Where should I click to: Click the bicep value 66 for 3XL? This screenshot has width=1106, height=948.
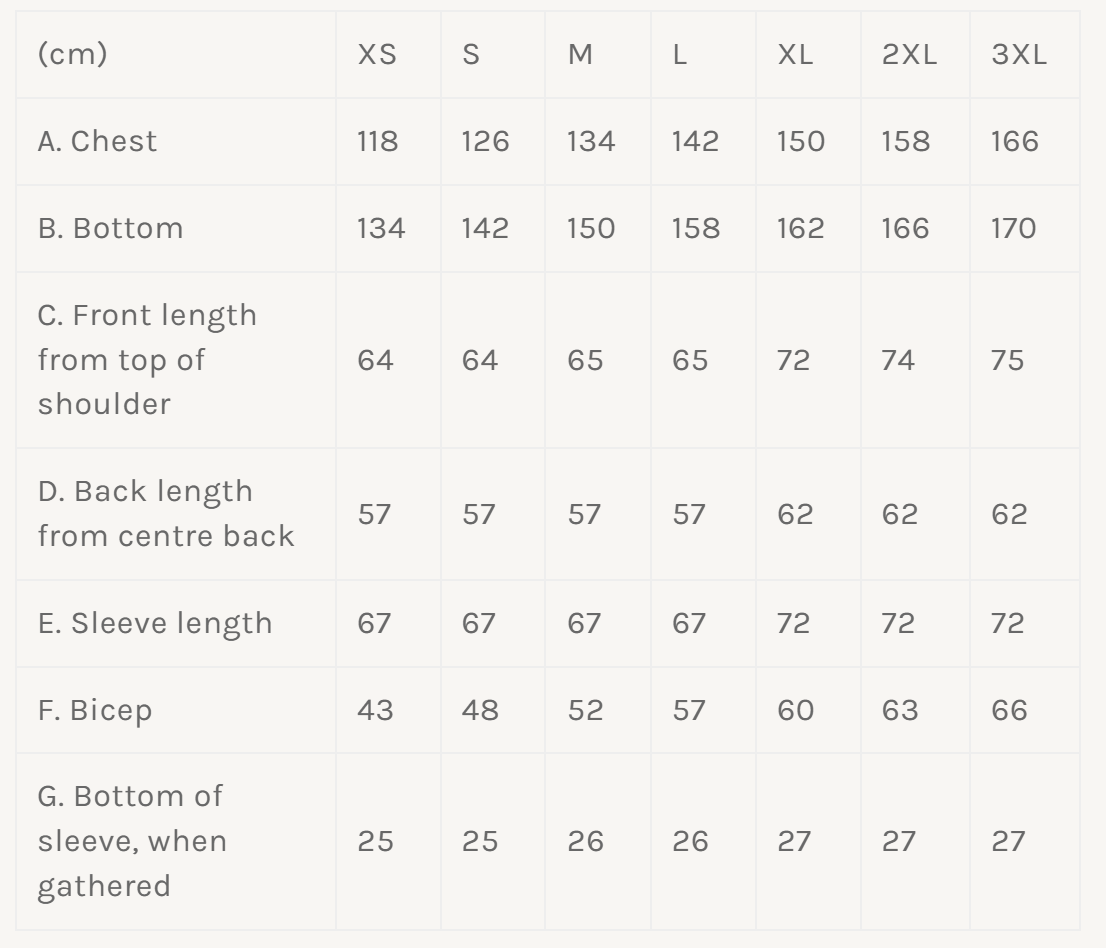1009,710
